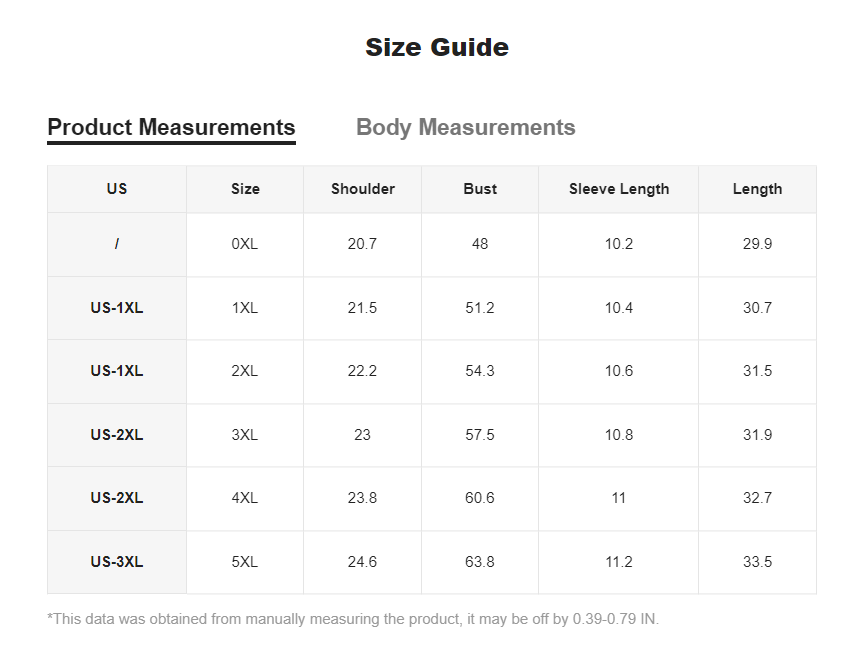
Task: Select the Product Measurements tab
Action: click(x=172, y=127)
